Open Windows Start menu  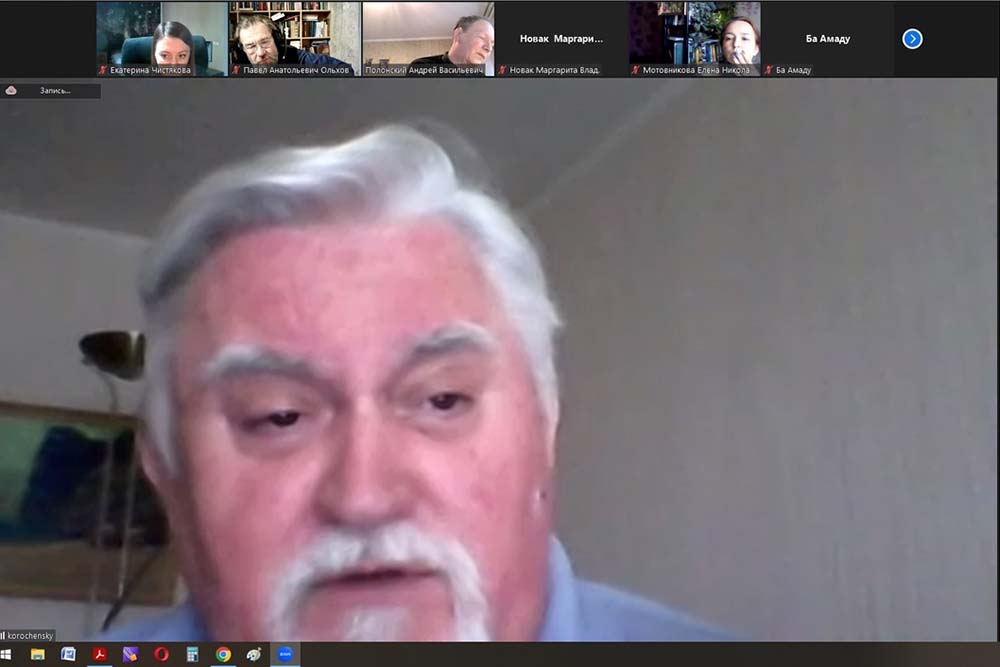click(x=7, y=655)
